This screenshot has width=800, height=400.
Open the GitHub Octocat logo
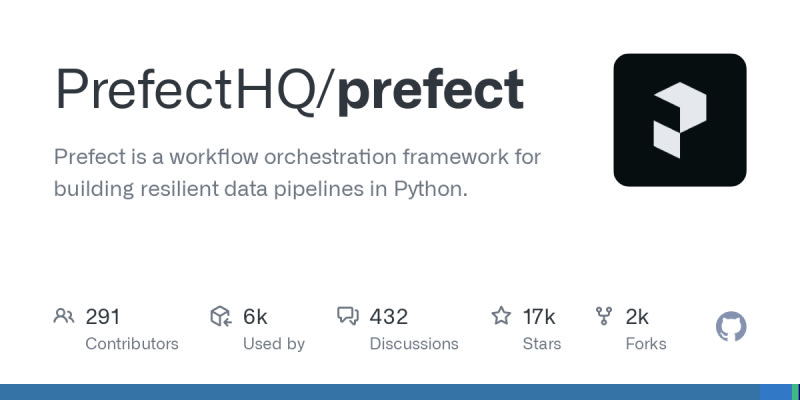coord(732,327)
